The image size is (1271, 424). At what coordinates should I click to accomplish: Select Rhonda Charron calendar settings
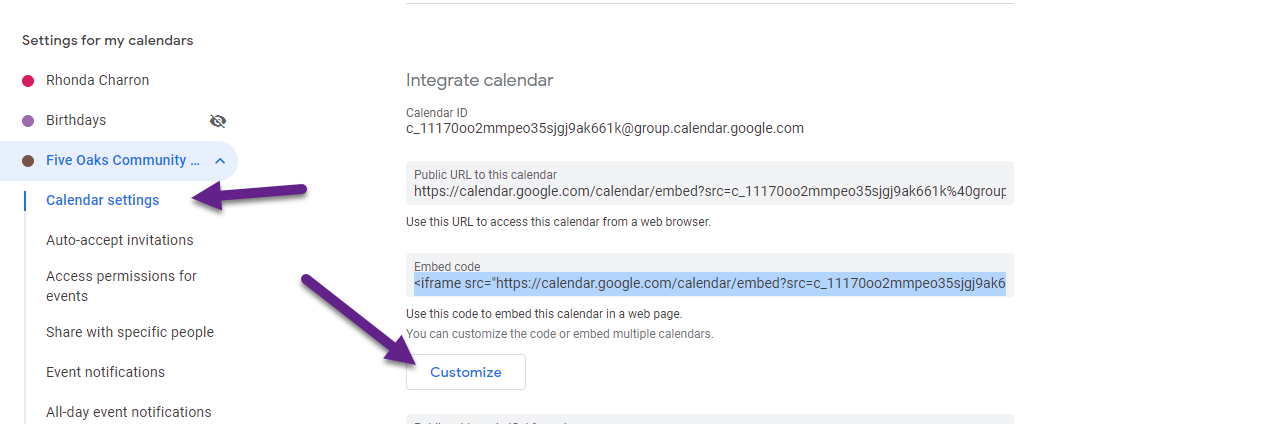tap(98, 80)
